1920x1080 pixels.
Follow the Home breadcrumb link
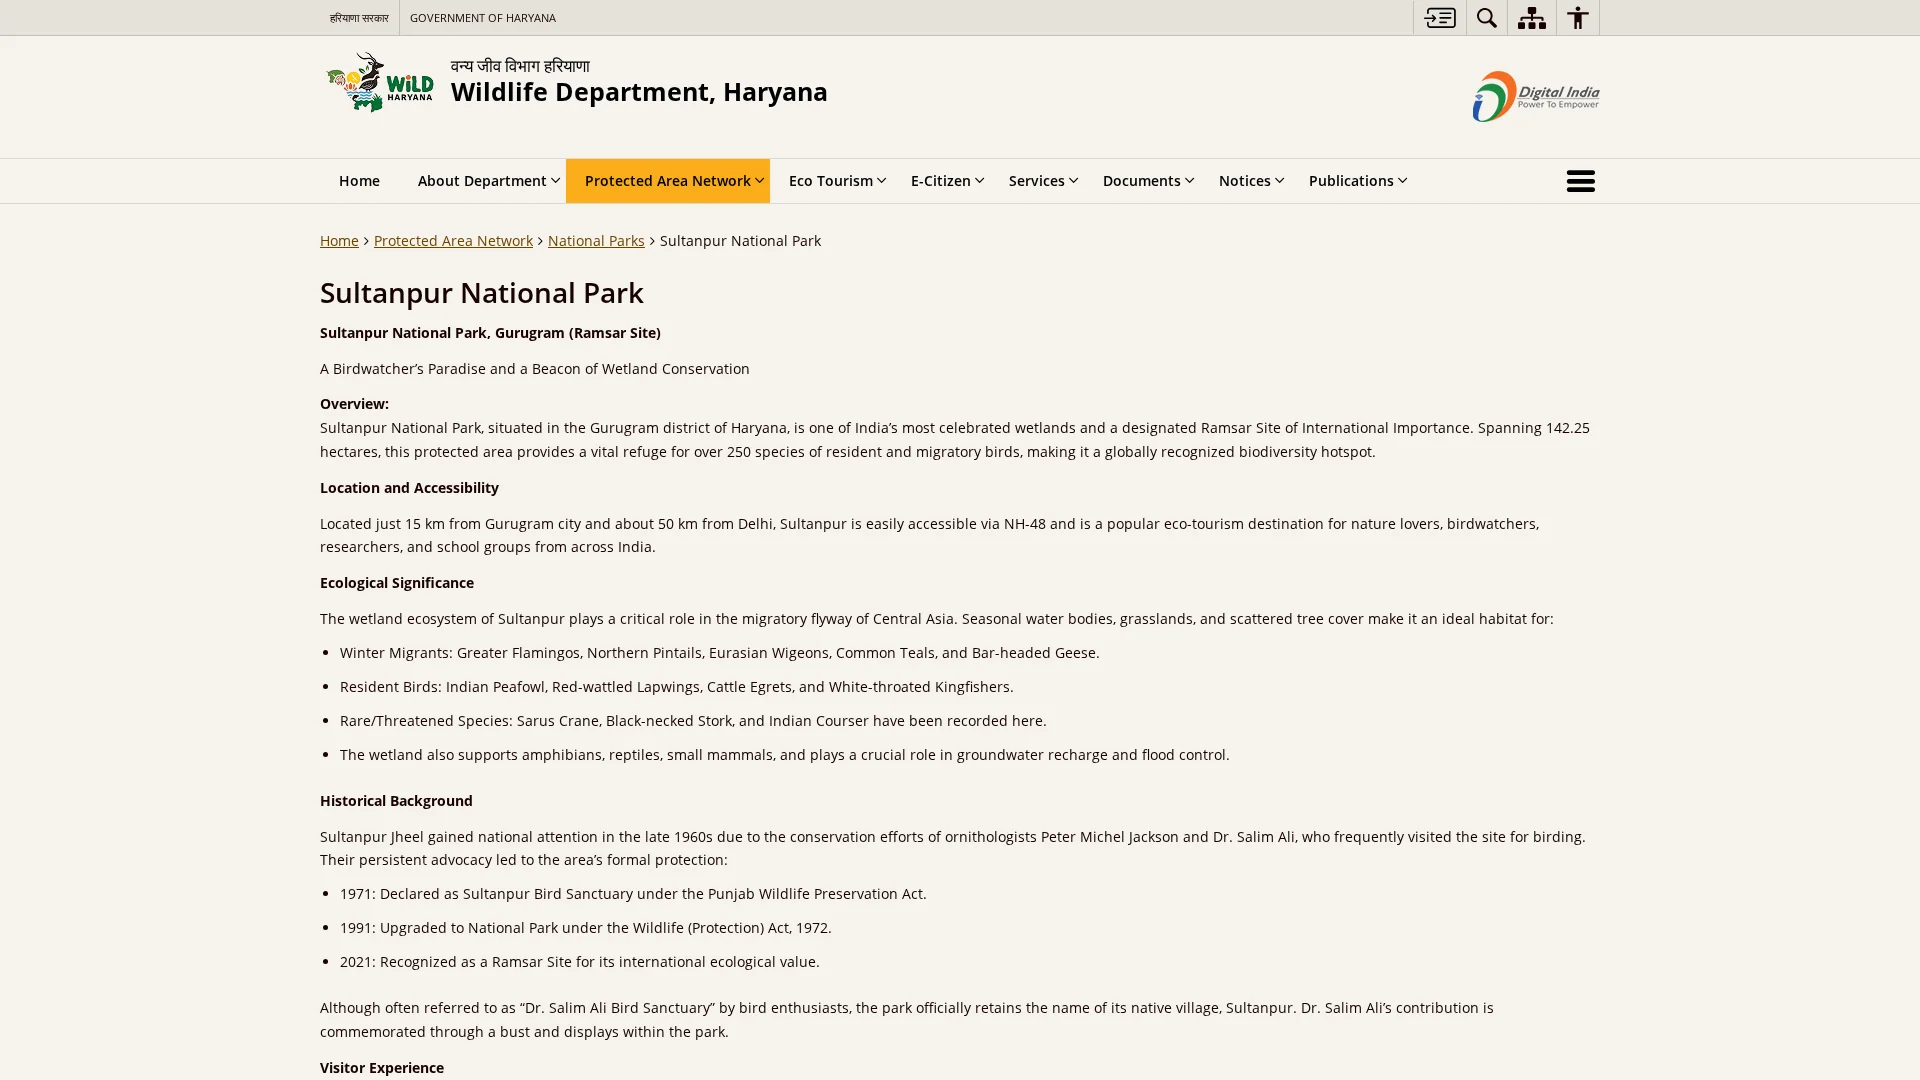tap(339, 241)
